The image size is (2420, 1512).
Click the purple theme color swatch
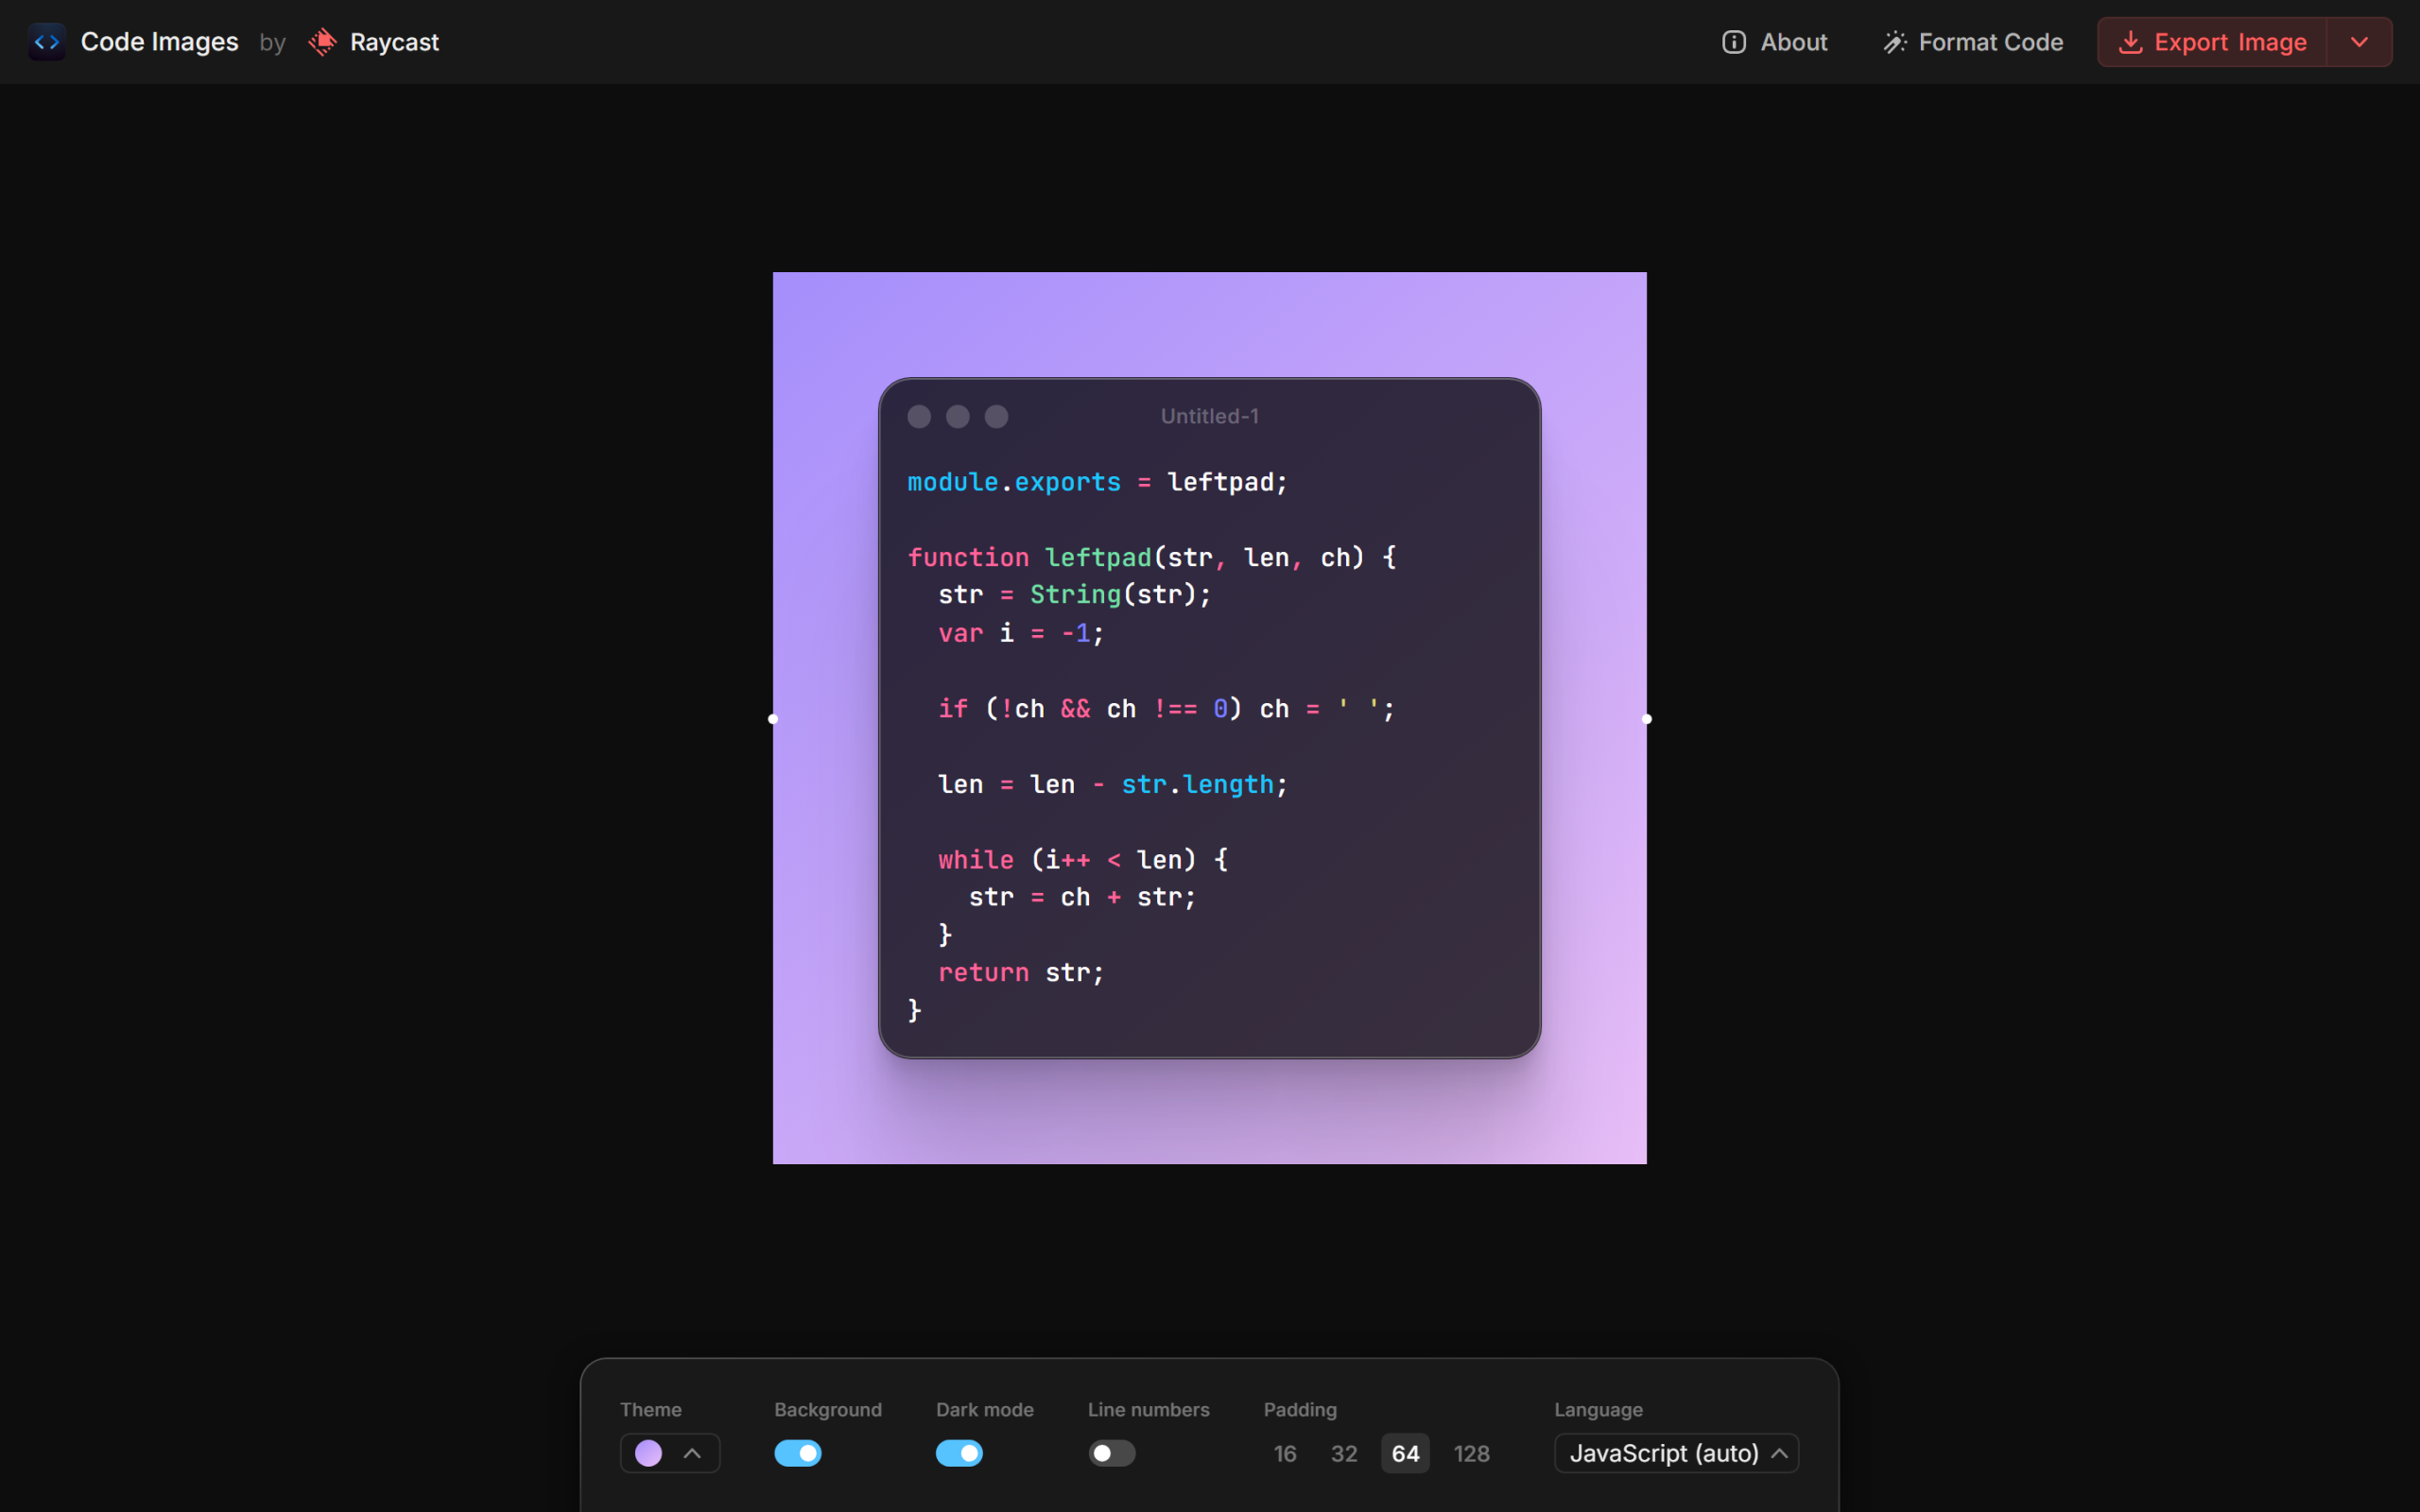click(648, 1453)
